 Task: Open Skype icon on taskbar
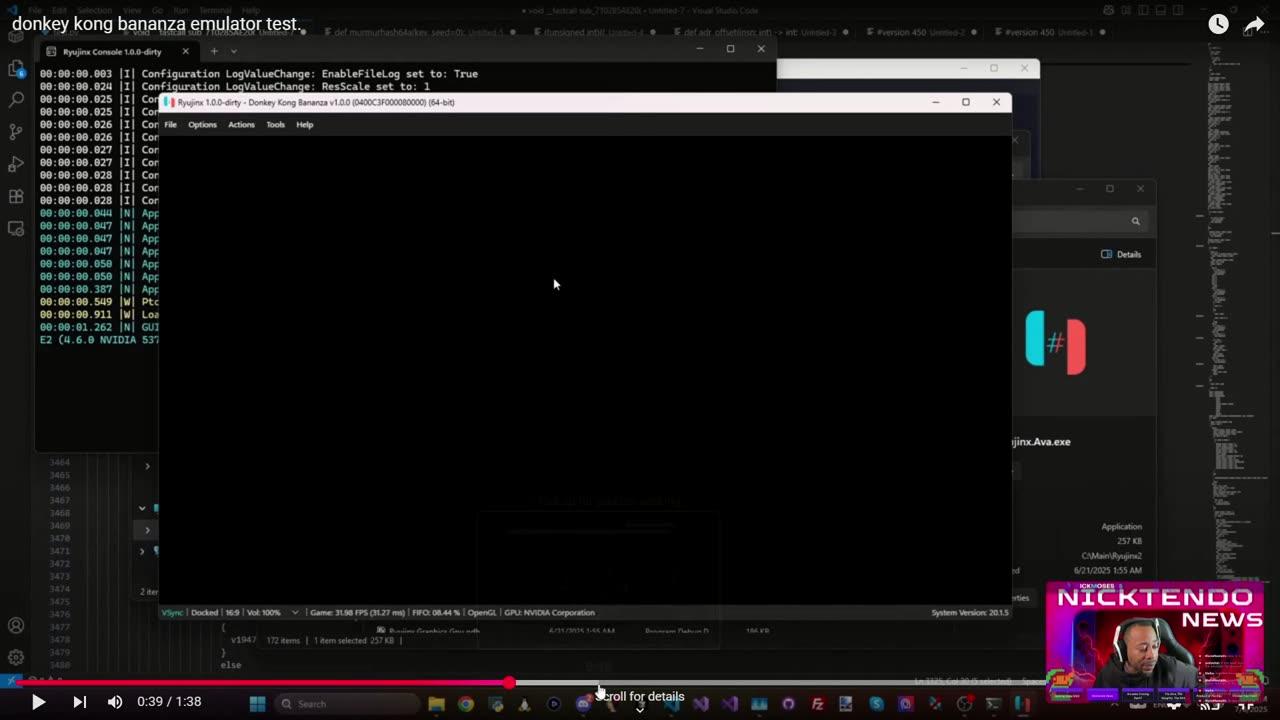click(x=876, y=704)
